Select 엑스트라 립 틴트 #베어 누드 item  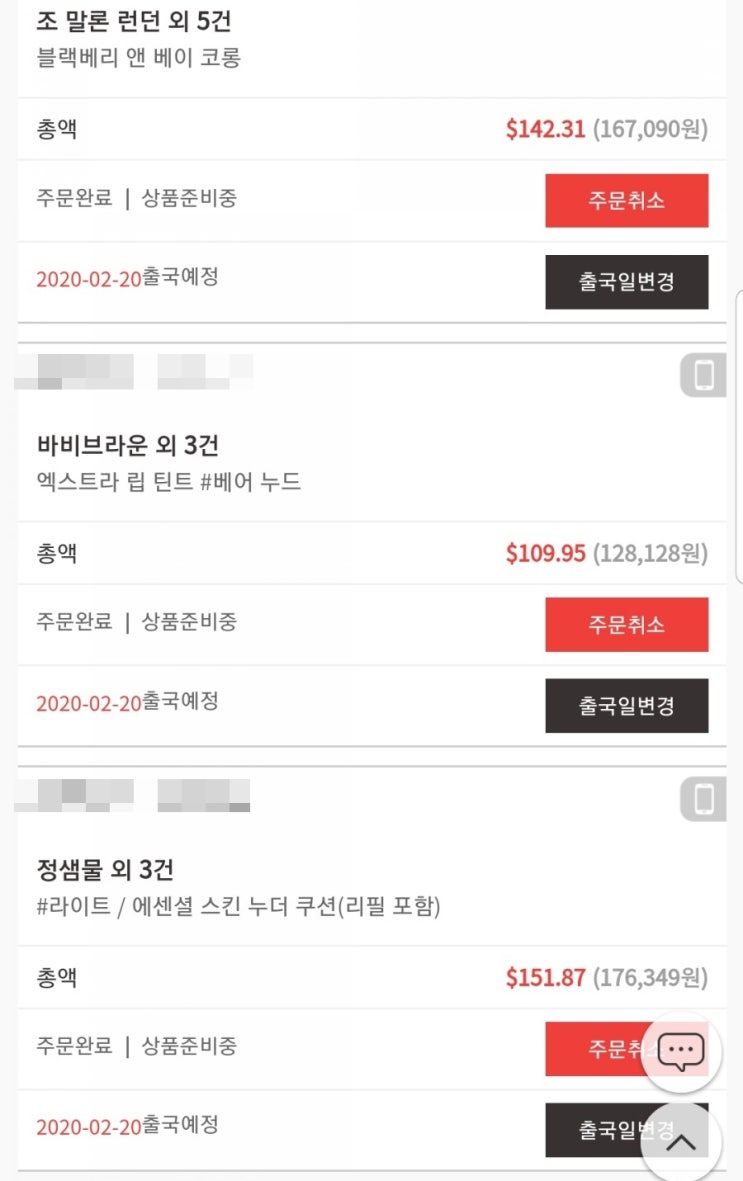pyautogui.click(x=169, y=482)
